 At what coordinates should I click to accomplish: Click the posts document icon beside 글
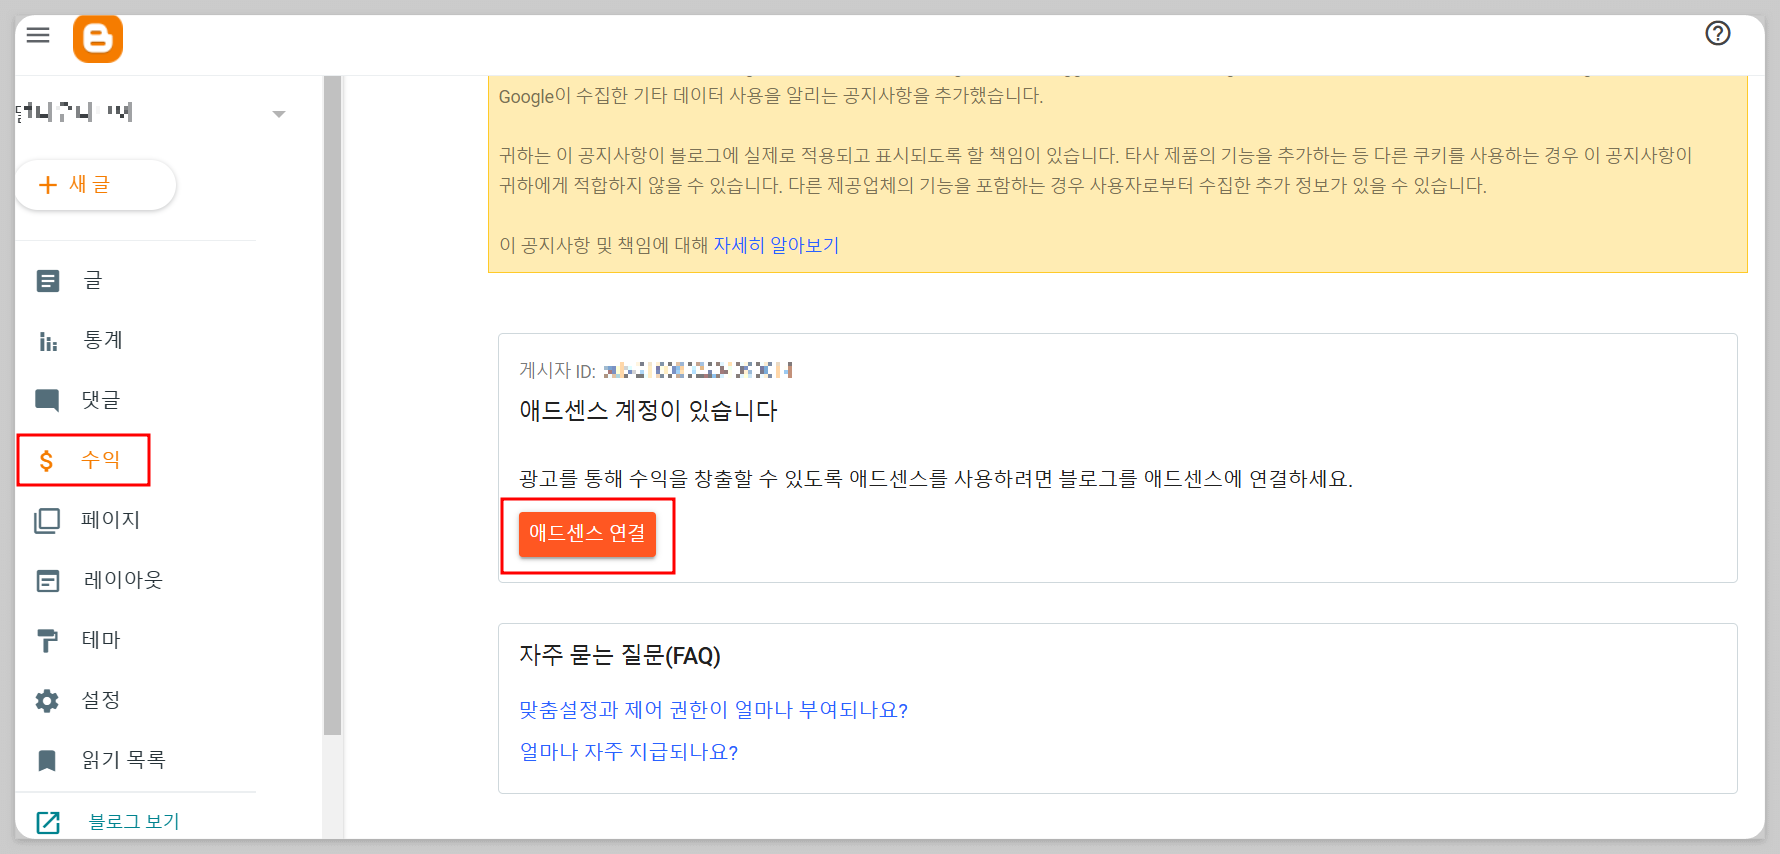point(48,281)
